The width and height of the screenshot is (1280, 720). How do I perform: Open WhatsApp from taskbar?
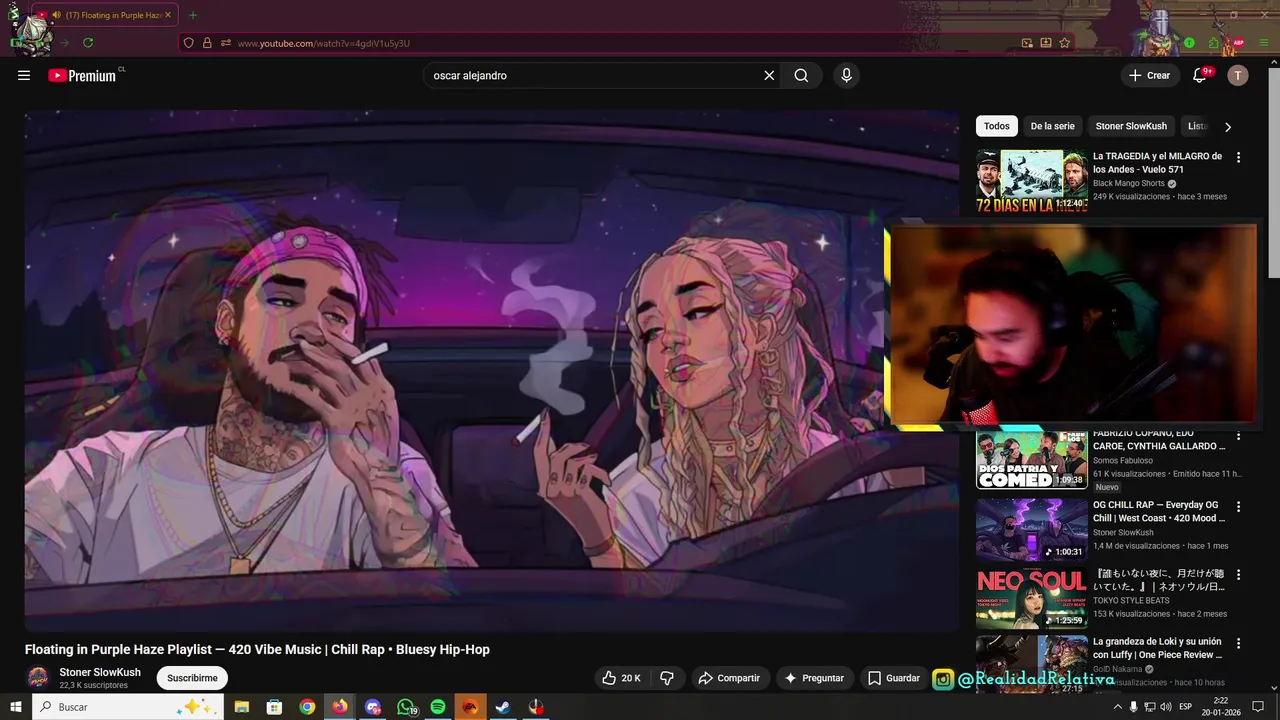click(406, 707)
